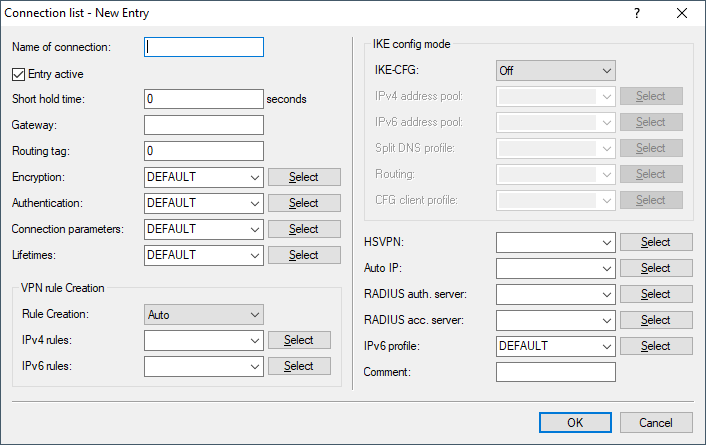Click Select button next to Encryption
This screenshot has height=445, width=706.
[304, 177]
